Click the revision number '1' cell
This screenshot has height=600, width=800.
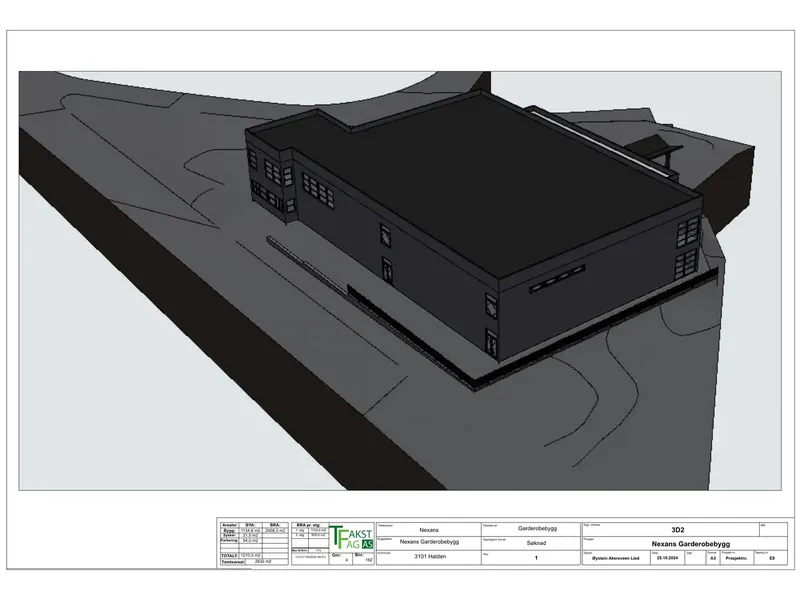531,558
